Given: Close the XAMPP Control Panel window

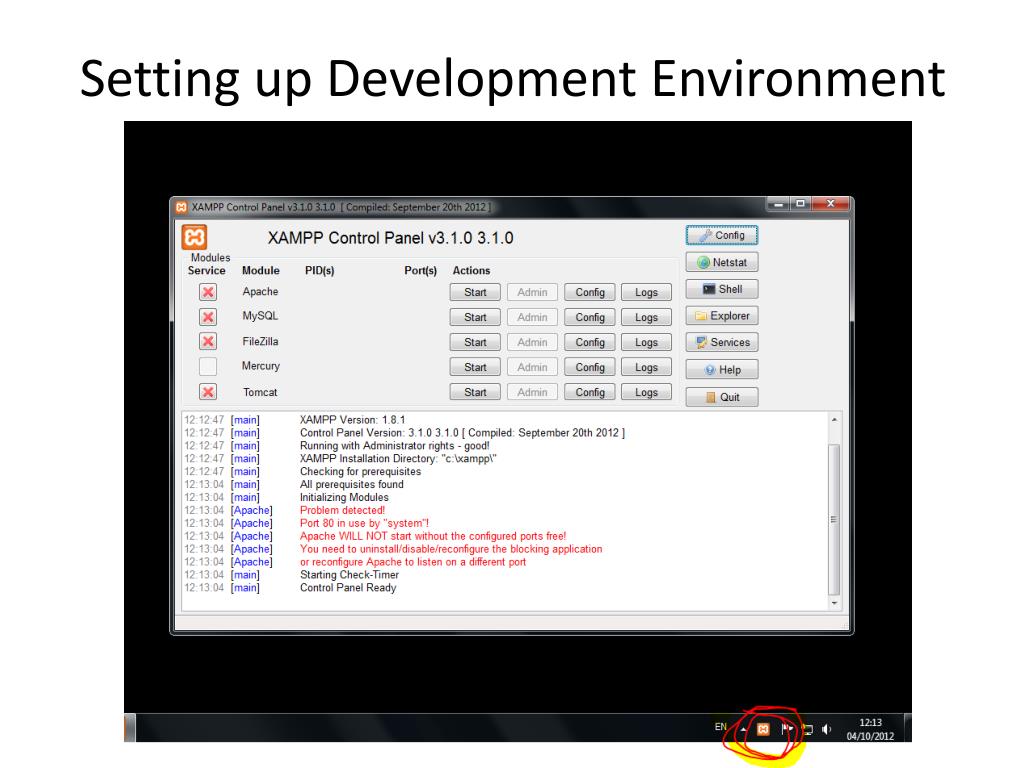Looking at the screenshot, I should [x=831, y=204].
